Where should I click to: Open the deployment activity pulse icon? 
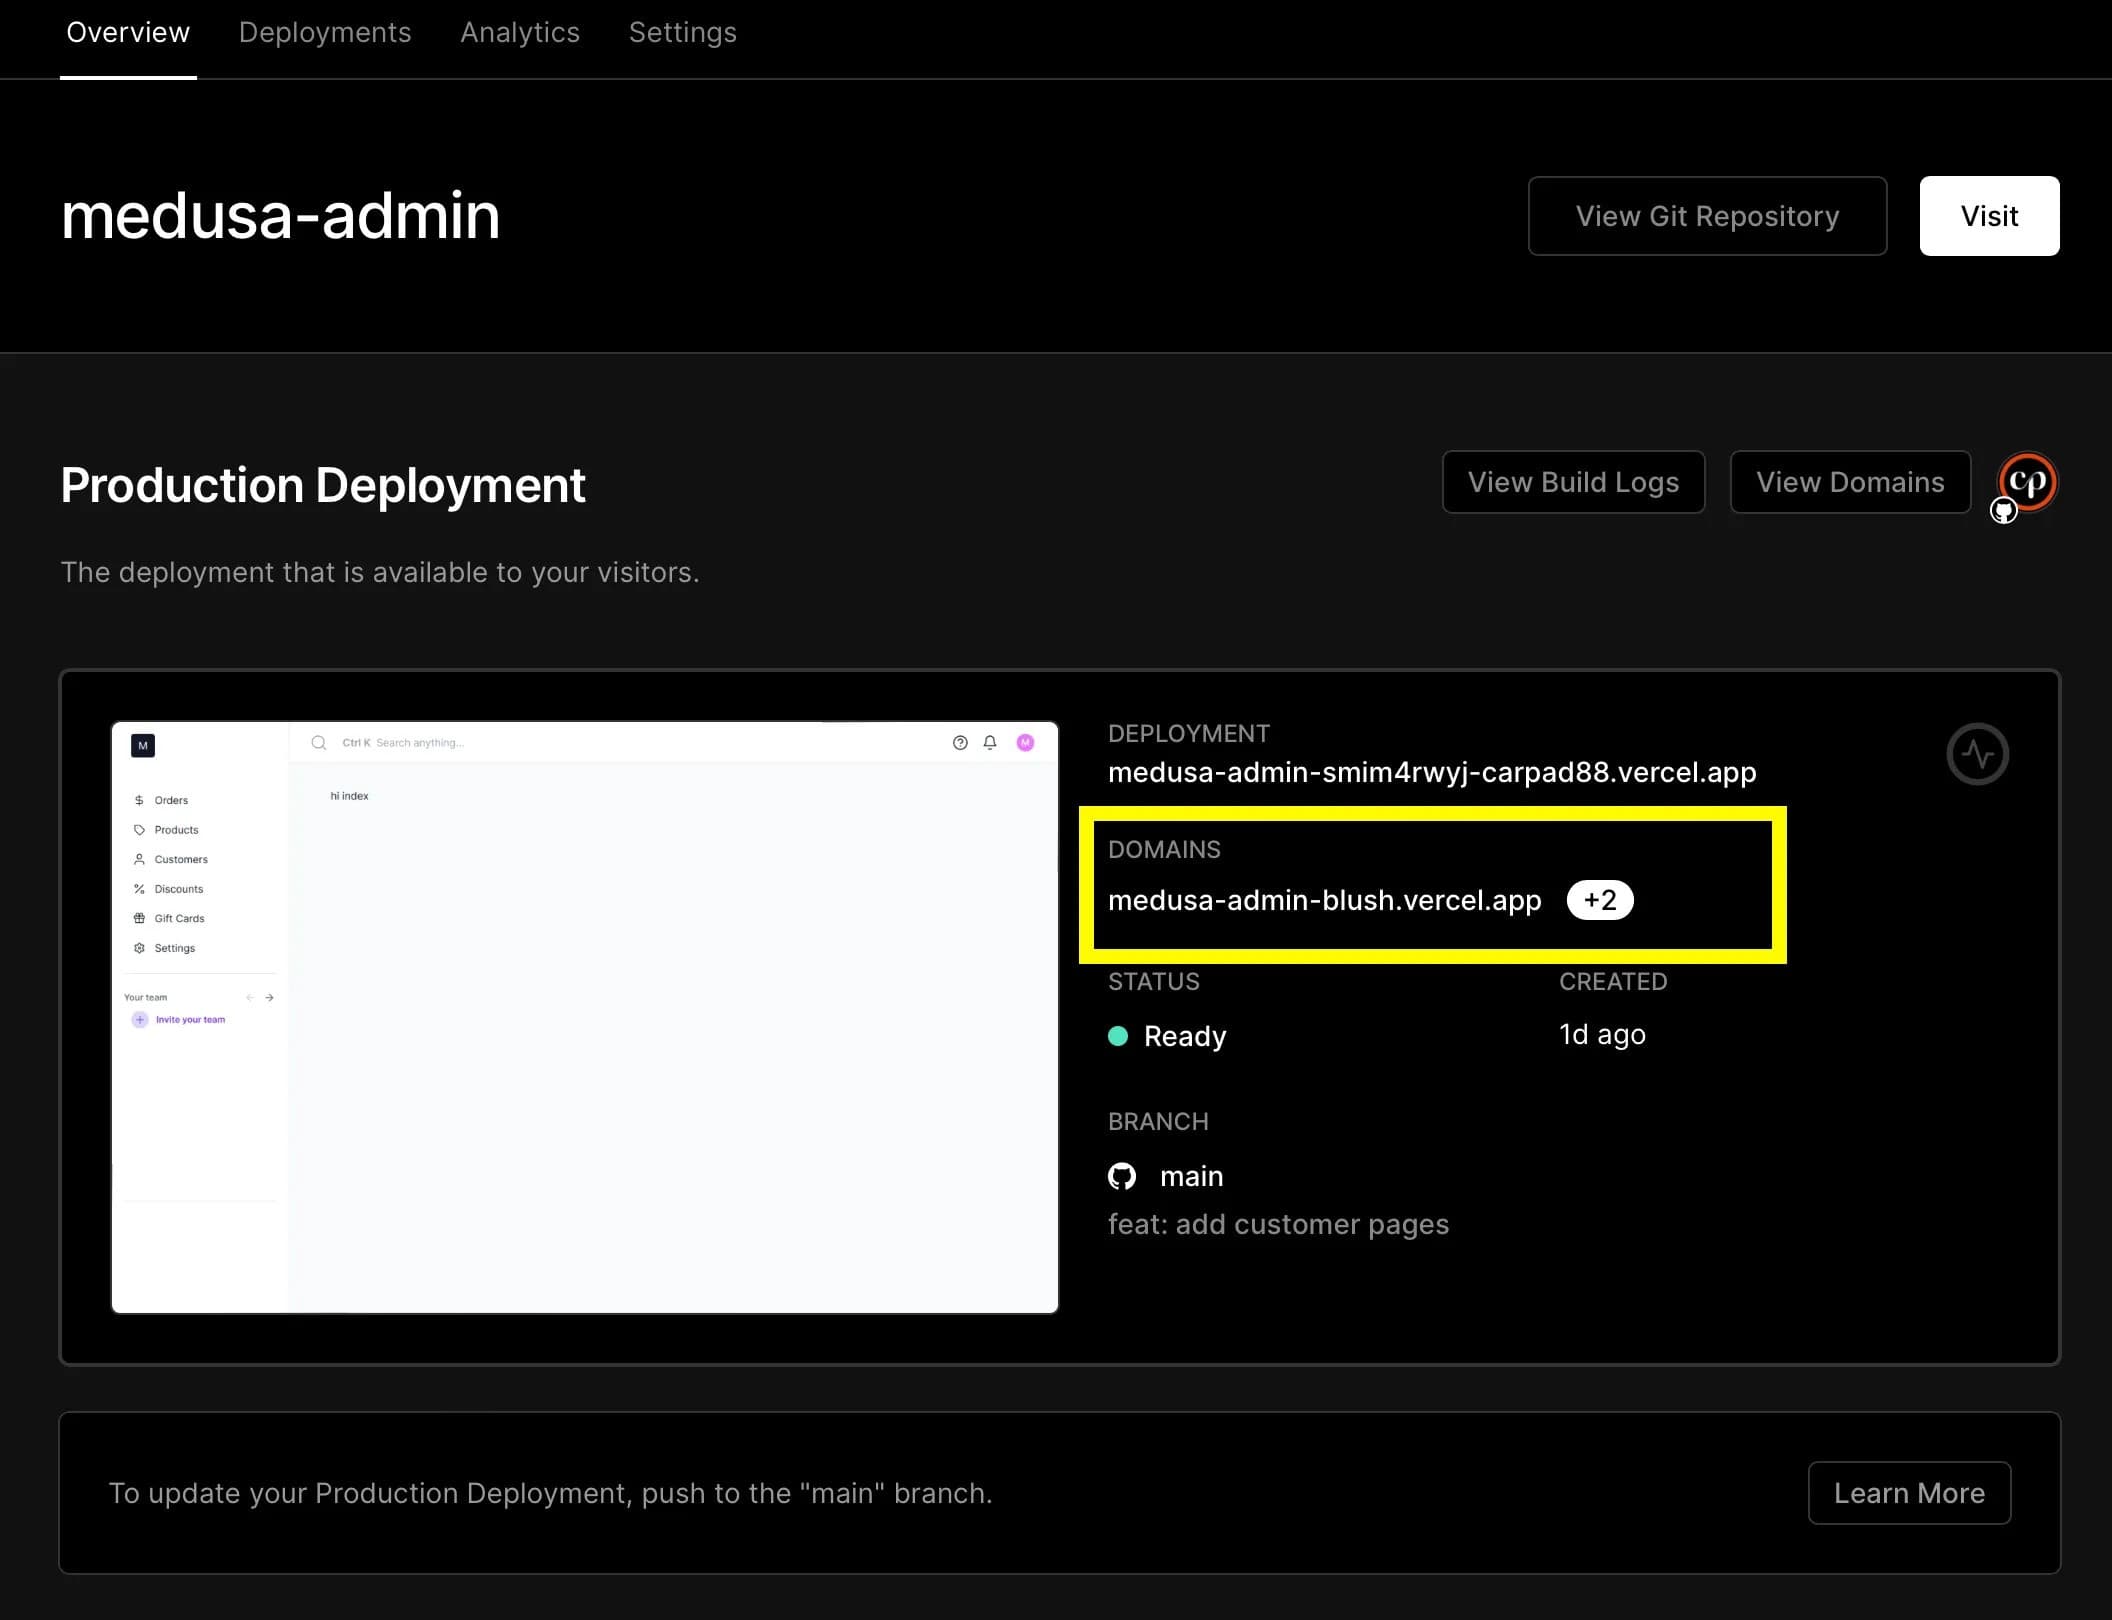click(1977, 753)
